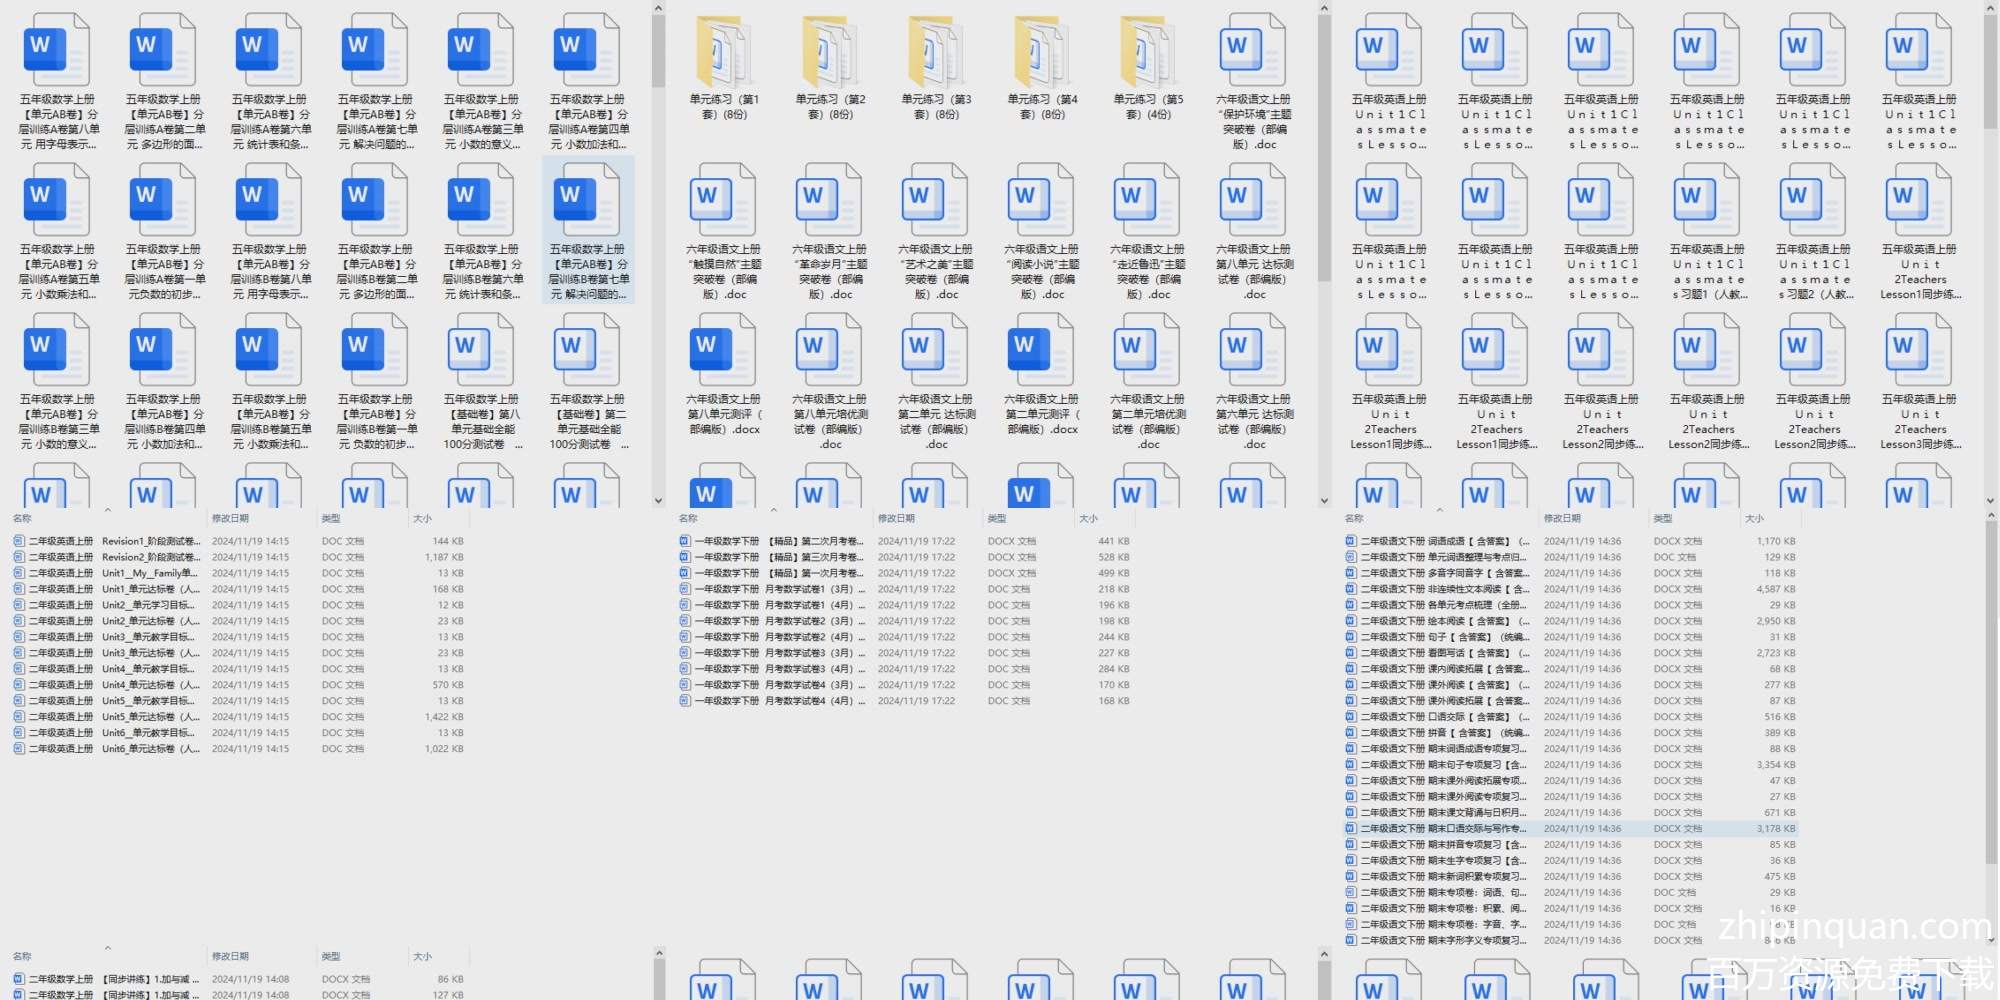Select the "革命岁月"主题突破卷 document

tap(829, 202)
